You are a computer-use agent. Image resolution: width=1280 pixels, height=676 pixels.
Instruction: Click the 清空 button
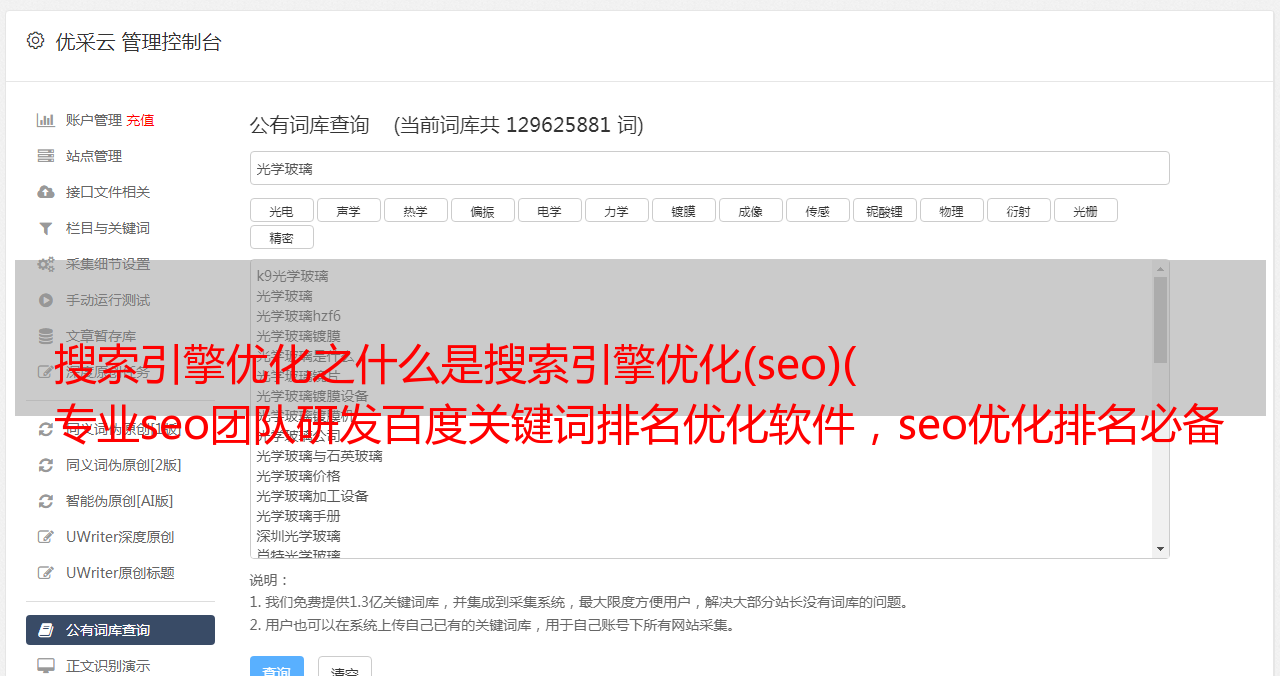click(345, 667)
